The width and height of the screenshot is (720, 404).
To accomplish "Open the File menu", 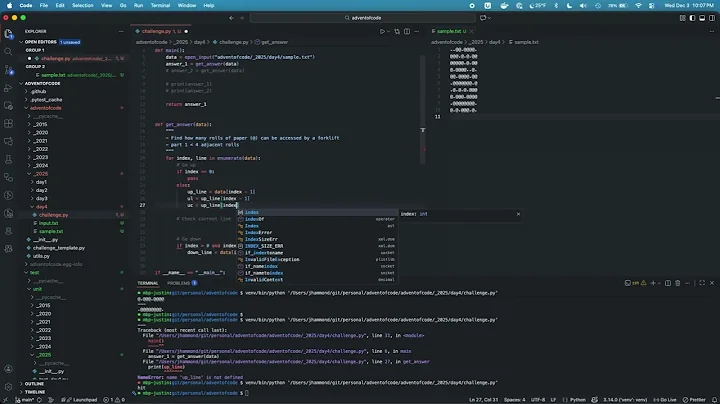I will (44, 6).
